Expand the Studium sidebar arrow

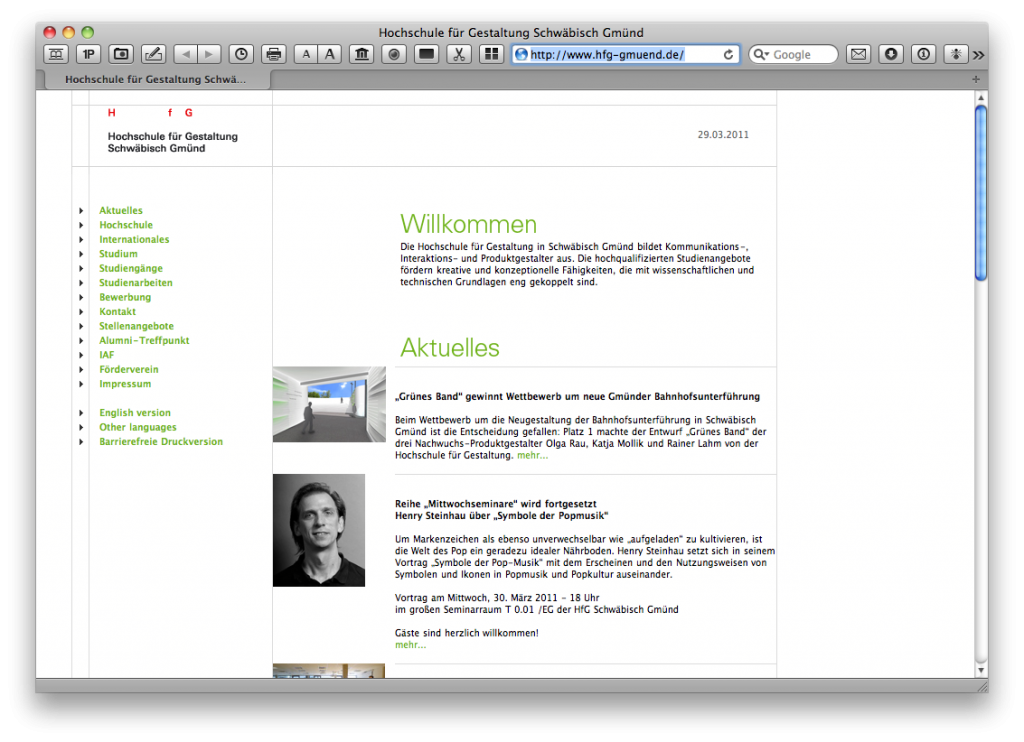pyautogui.click(x=81, y=253)
